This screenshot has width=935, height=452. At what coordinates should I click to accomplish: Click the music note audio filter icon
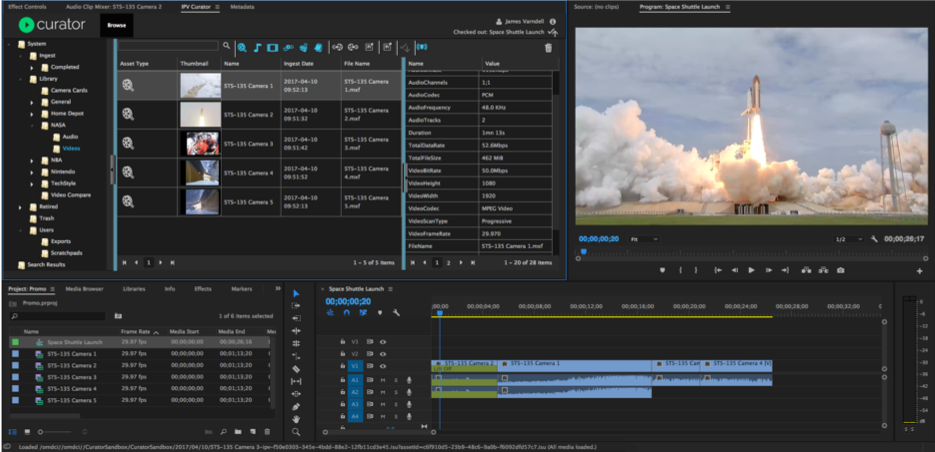point(257,47)
